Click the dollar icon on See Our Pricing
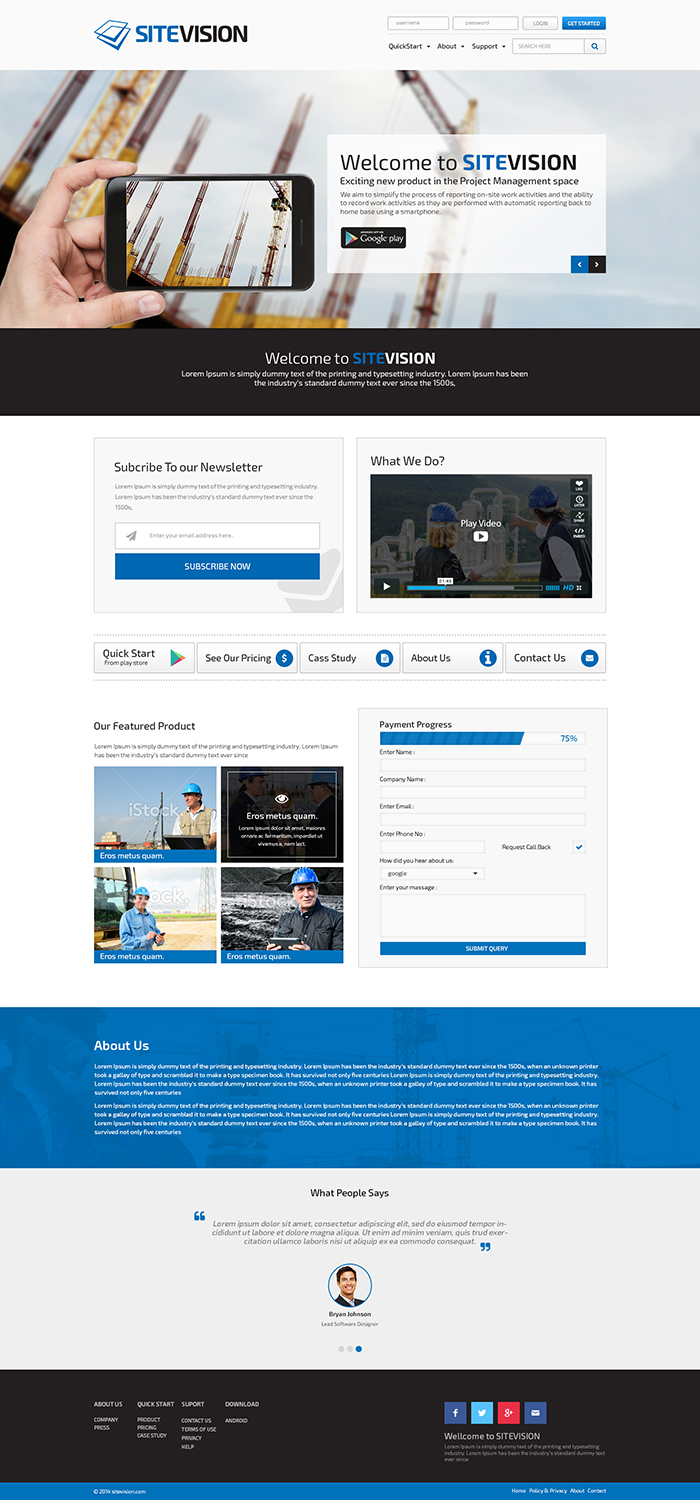700x1500 pixels. point(284,658)
